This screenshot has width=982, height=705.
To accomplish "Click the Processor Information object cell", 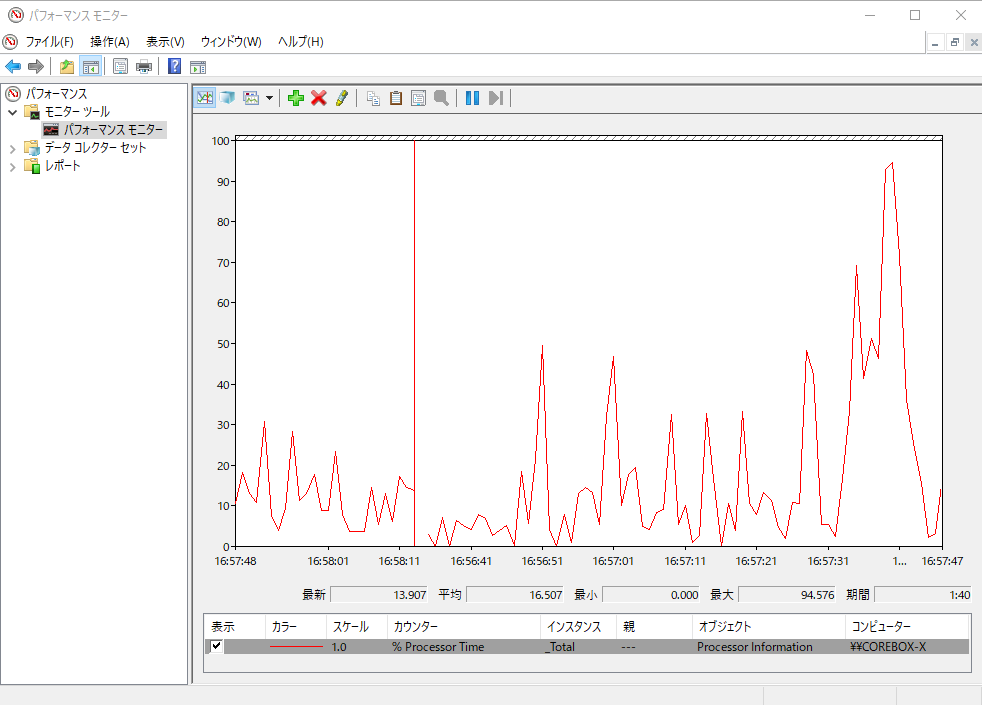I will point(755,647).
